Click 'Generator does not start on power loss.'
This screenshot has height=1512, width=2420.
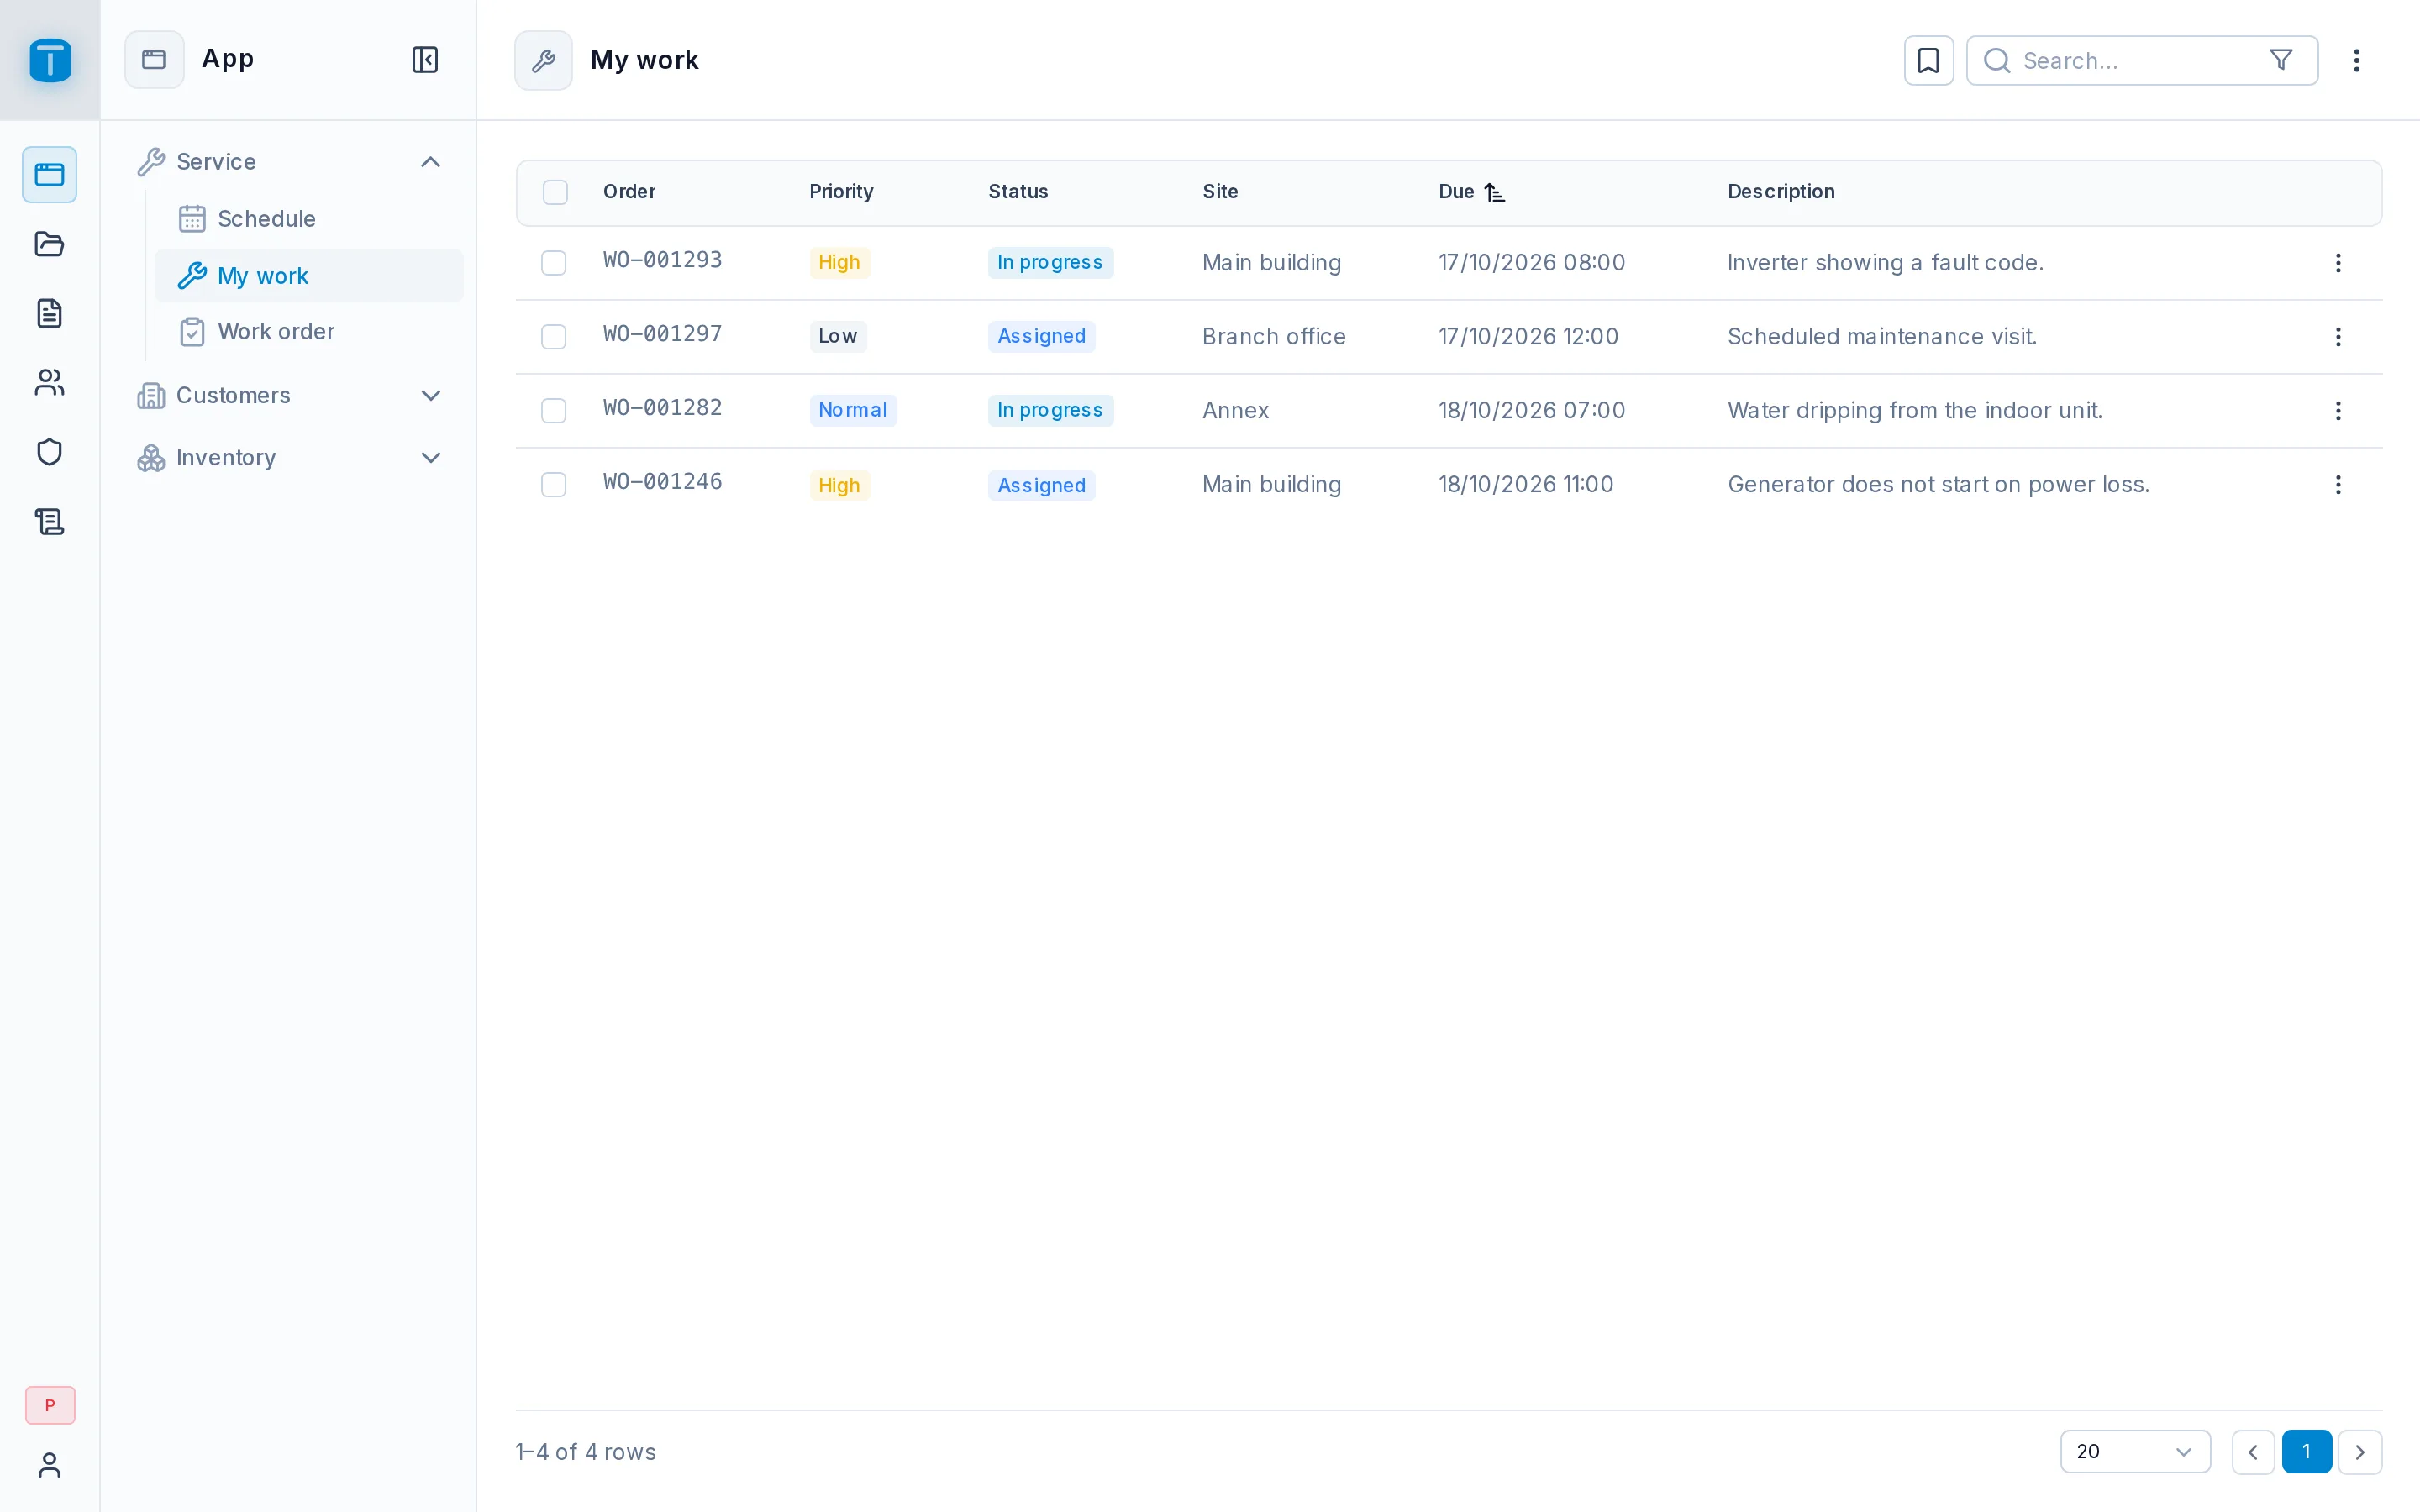coord(1938,485)
